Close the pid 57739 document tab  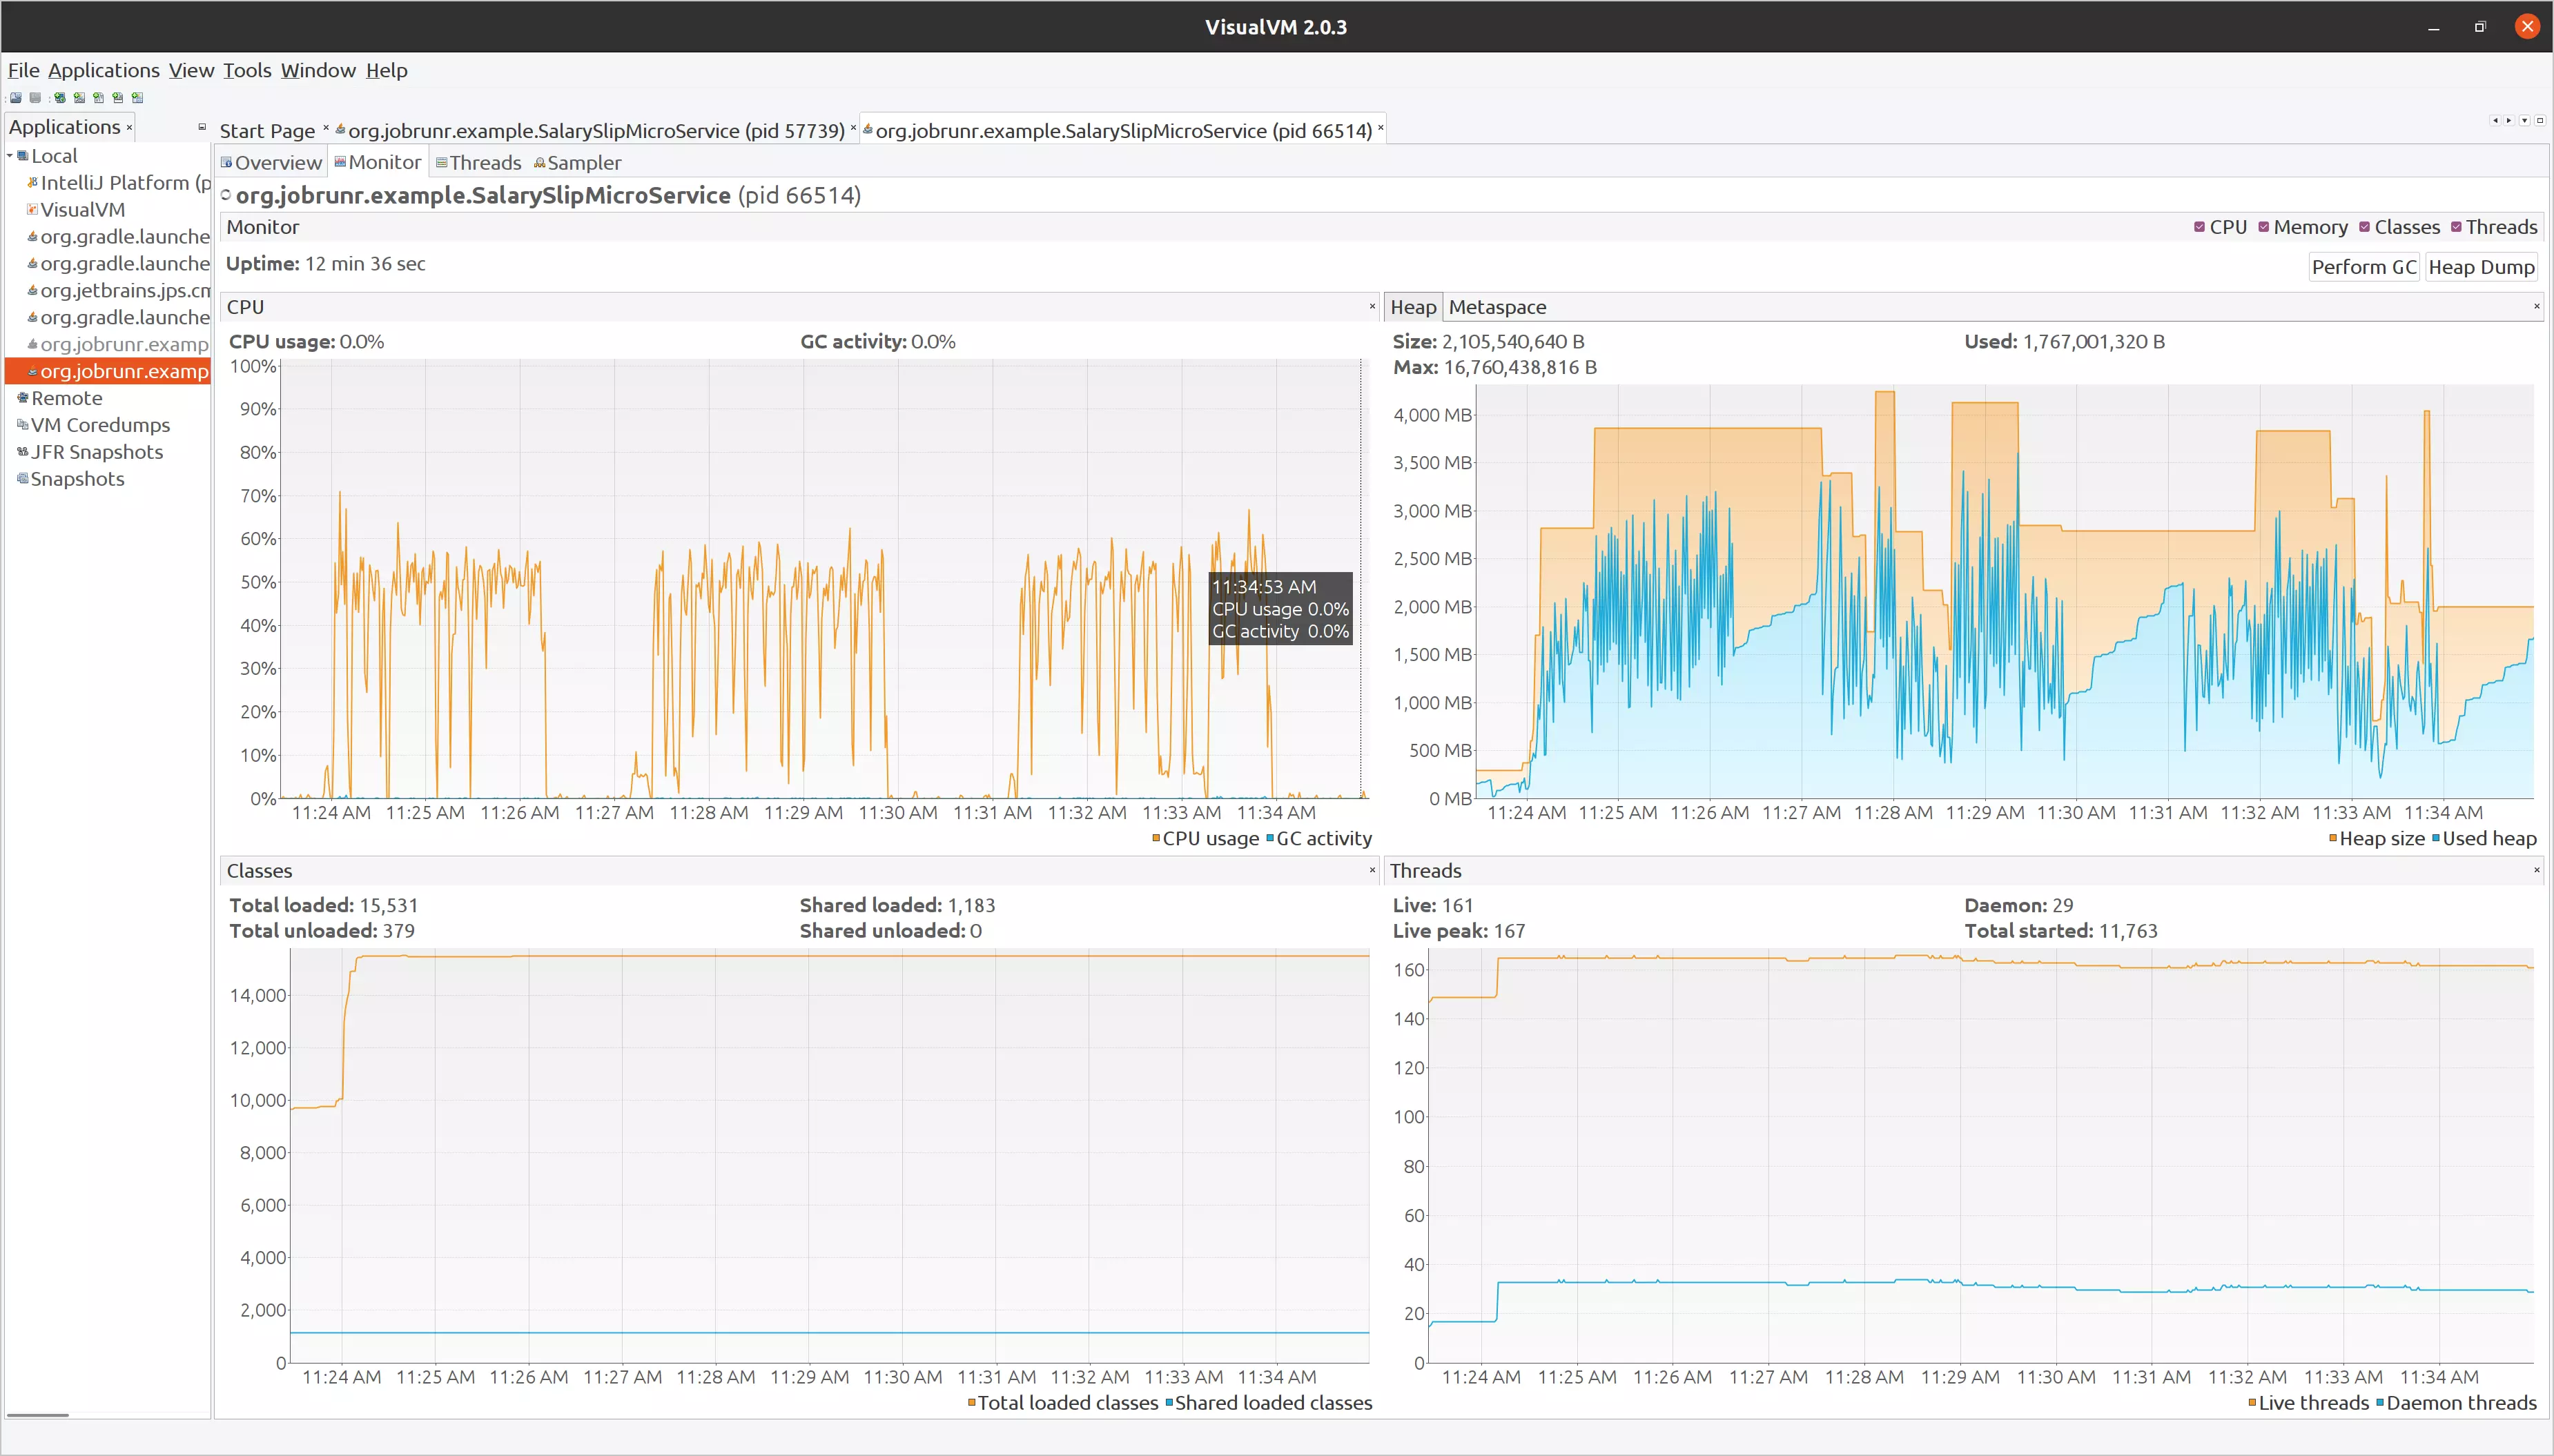click(853, 128)
